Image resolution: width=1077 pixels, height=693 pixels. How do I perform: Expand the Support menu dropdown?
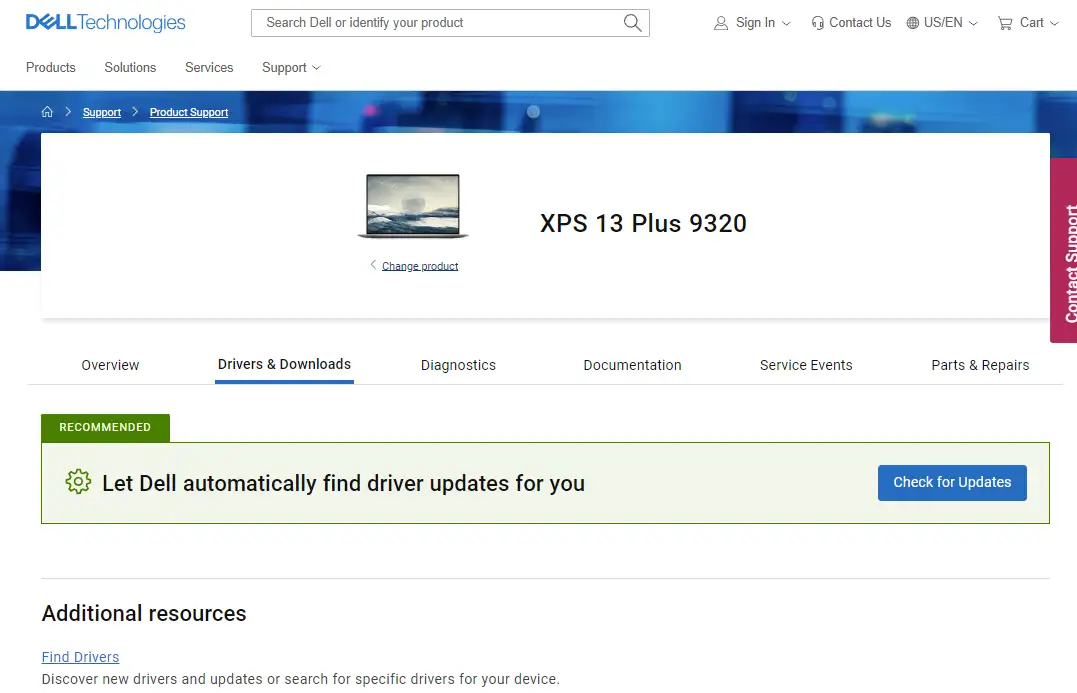[x=291, y=67]
